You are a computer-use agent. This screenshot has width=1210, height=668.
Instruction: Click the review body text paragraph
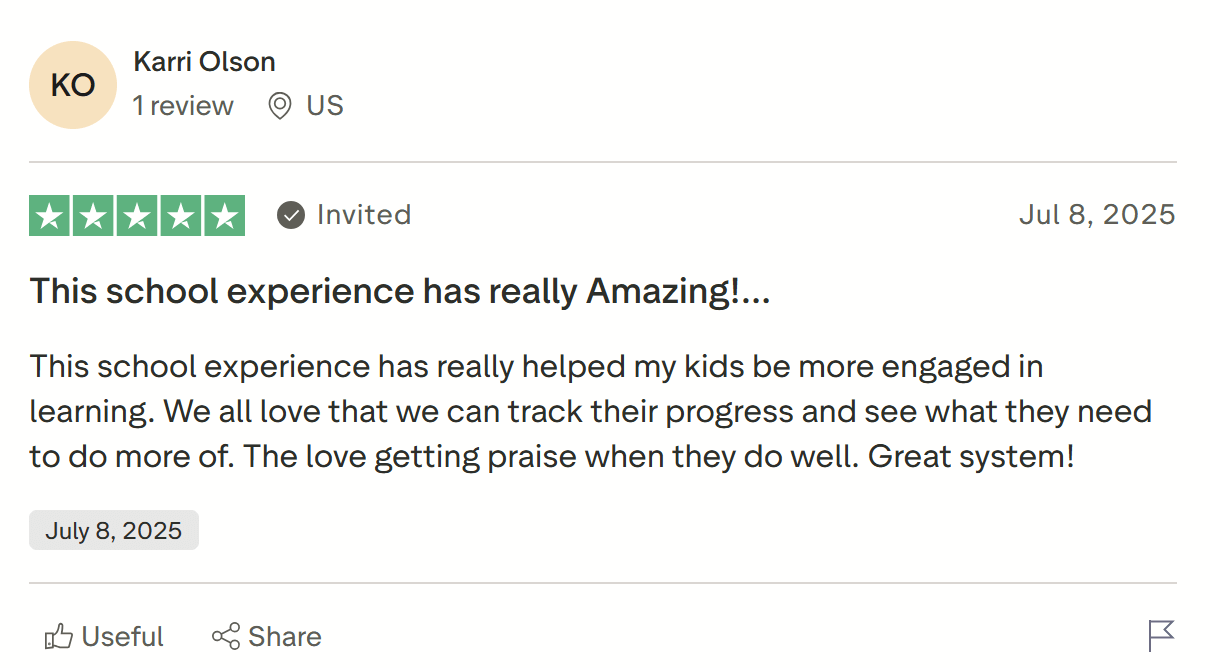590,411
